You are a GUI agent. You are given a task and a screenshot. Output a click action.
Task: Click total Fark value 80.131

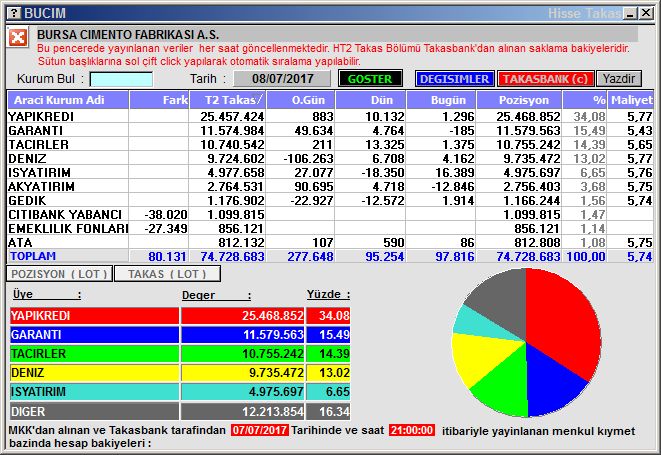click(x=167, y=256)
